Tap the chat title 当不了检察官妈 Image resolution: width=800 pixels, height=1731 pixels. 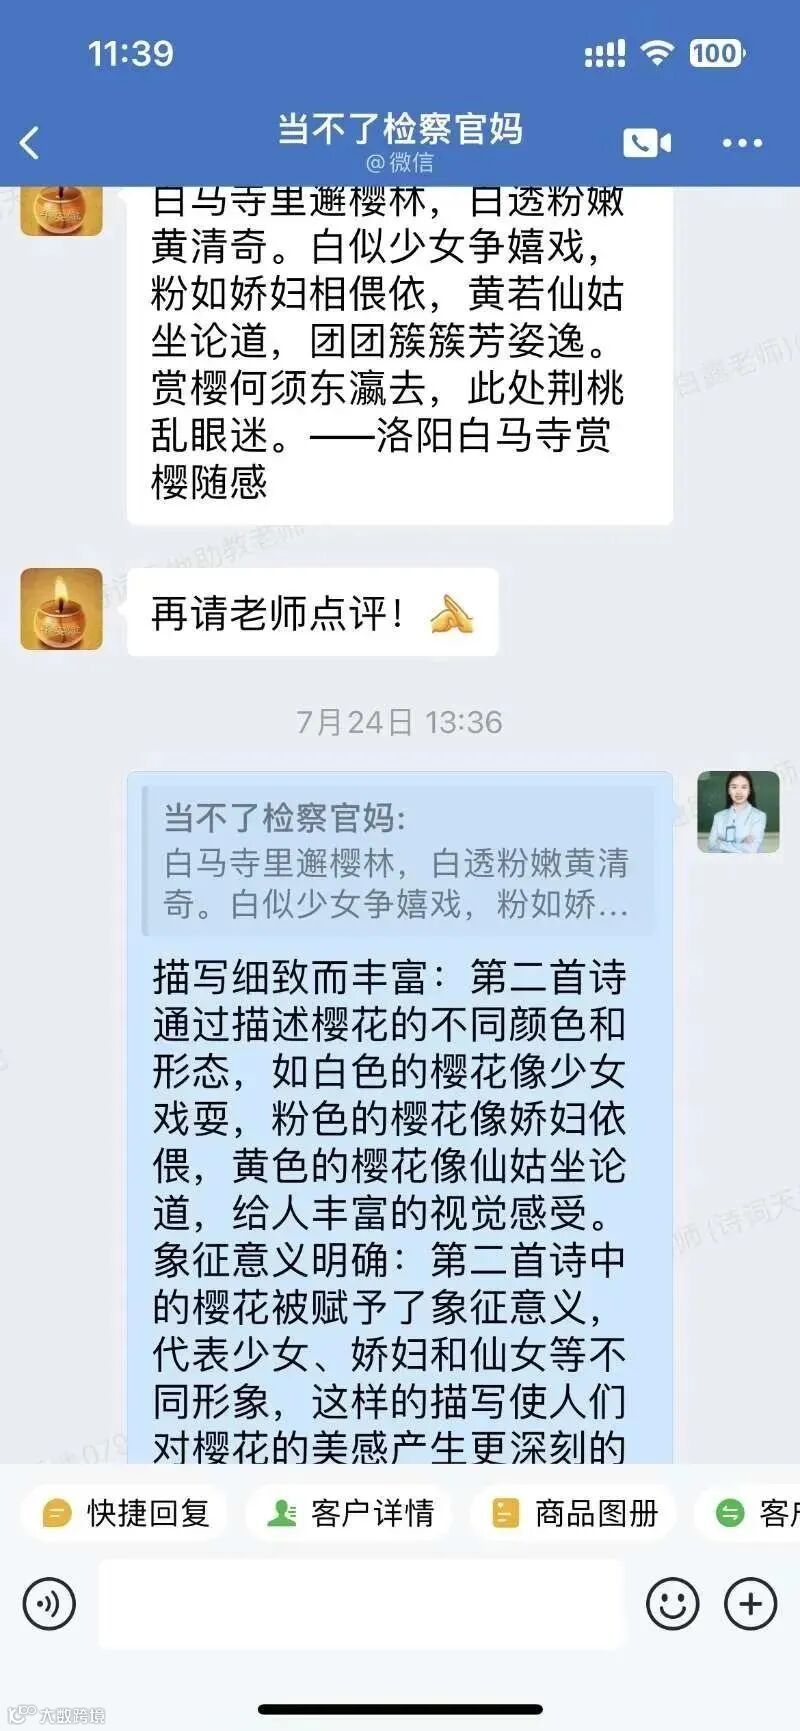click(x=400, y=129)
